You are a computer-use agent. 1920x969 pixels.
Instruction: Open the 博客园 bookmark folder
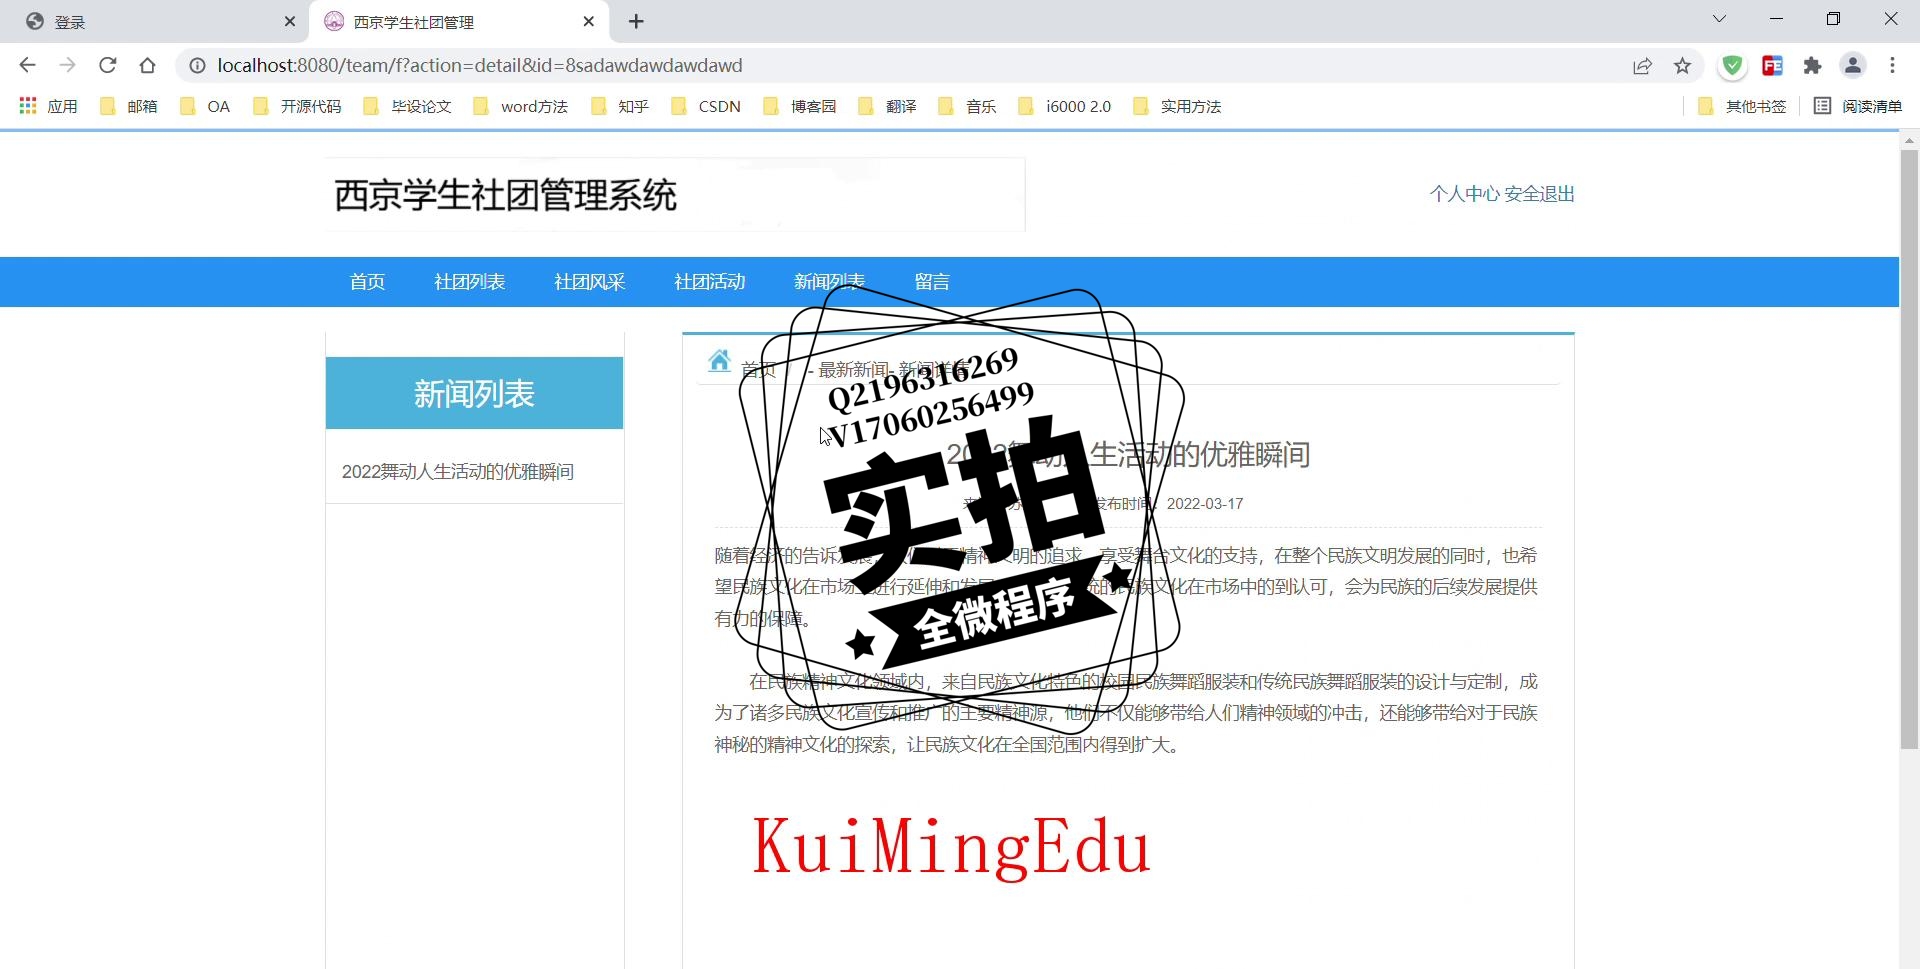click(x=799, y=106)
